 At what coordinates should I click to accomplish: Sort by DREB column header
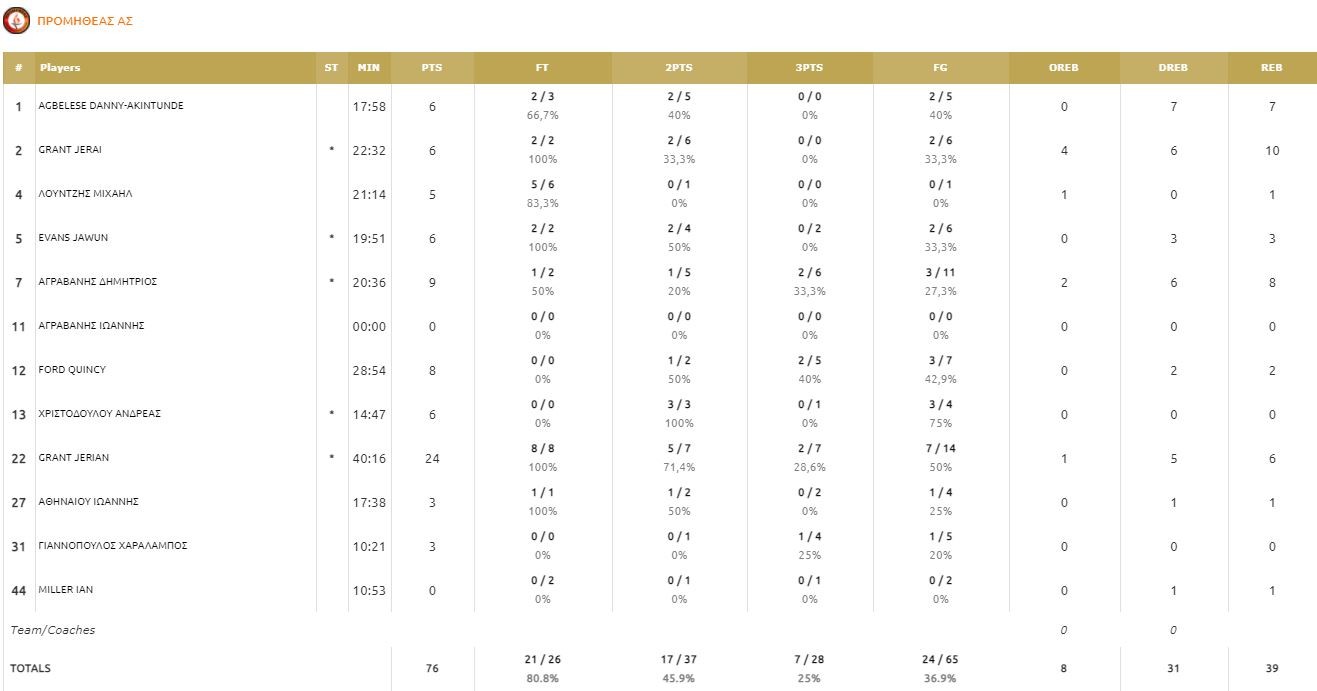click(x=1173, y=68)
